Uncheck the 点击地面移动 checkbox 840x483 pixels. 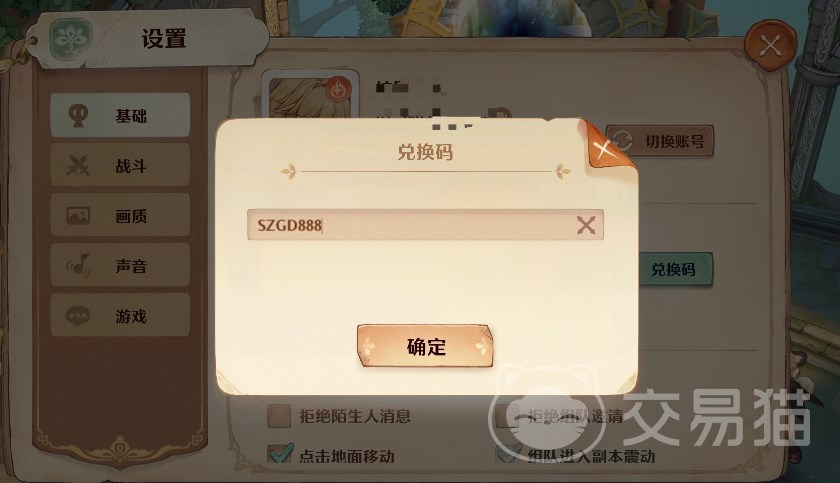click(280, 455)
